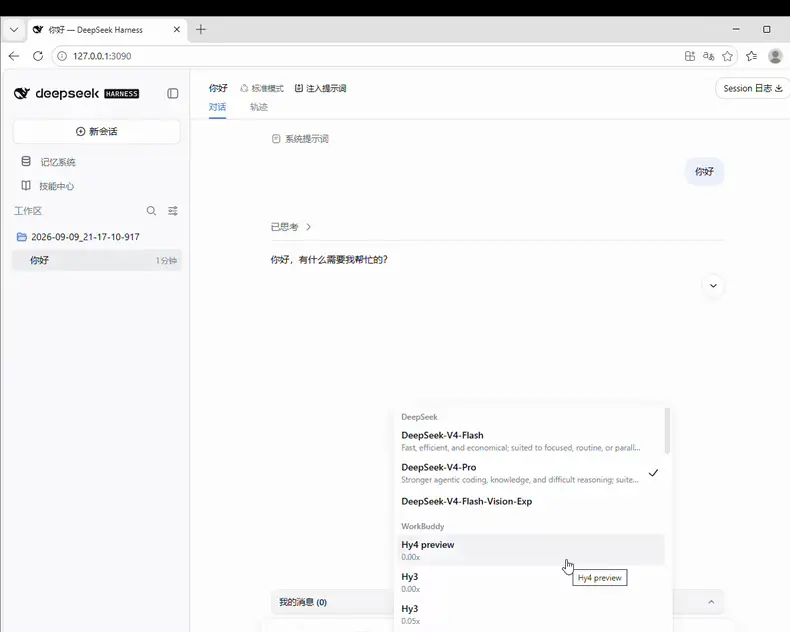View site information icon
This screenshot has width=790, height=632.
tap(62, 56)
